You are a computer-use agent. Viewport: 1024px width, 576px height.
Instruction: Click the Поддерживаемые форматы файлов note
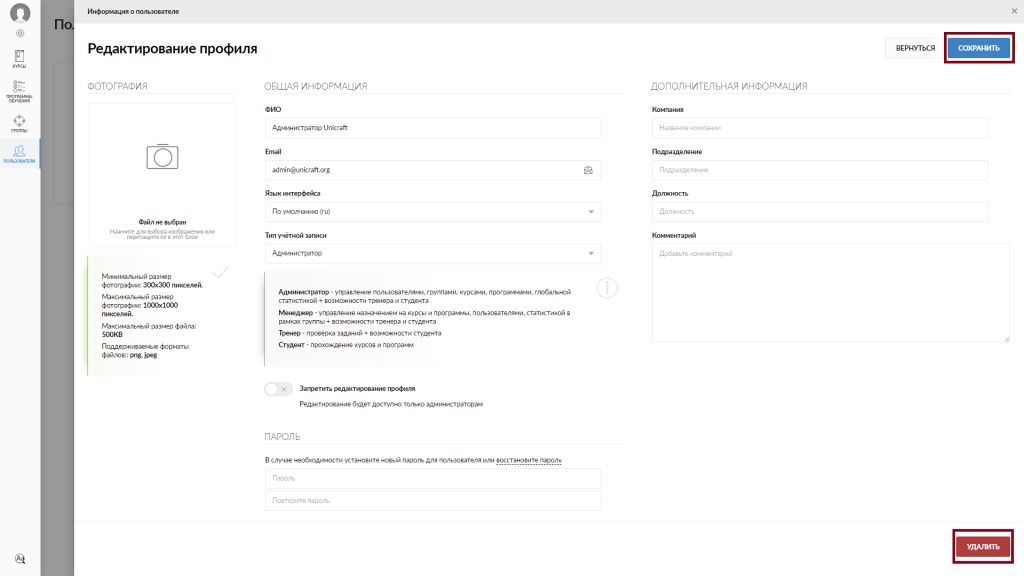[x=145, y=351]
